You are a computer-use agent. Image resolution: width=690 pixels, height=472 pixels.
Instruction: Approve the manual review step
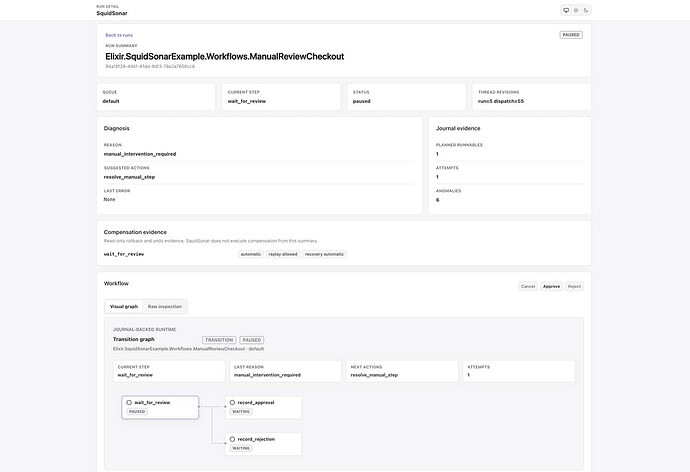[551, 286]
